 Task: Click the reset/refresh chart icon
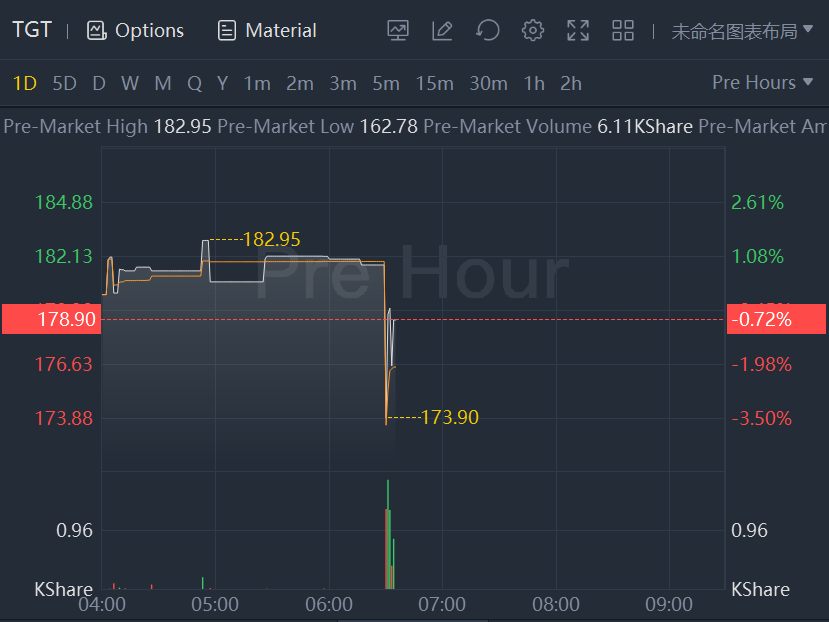coord(487,31)
